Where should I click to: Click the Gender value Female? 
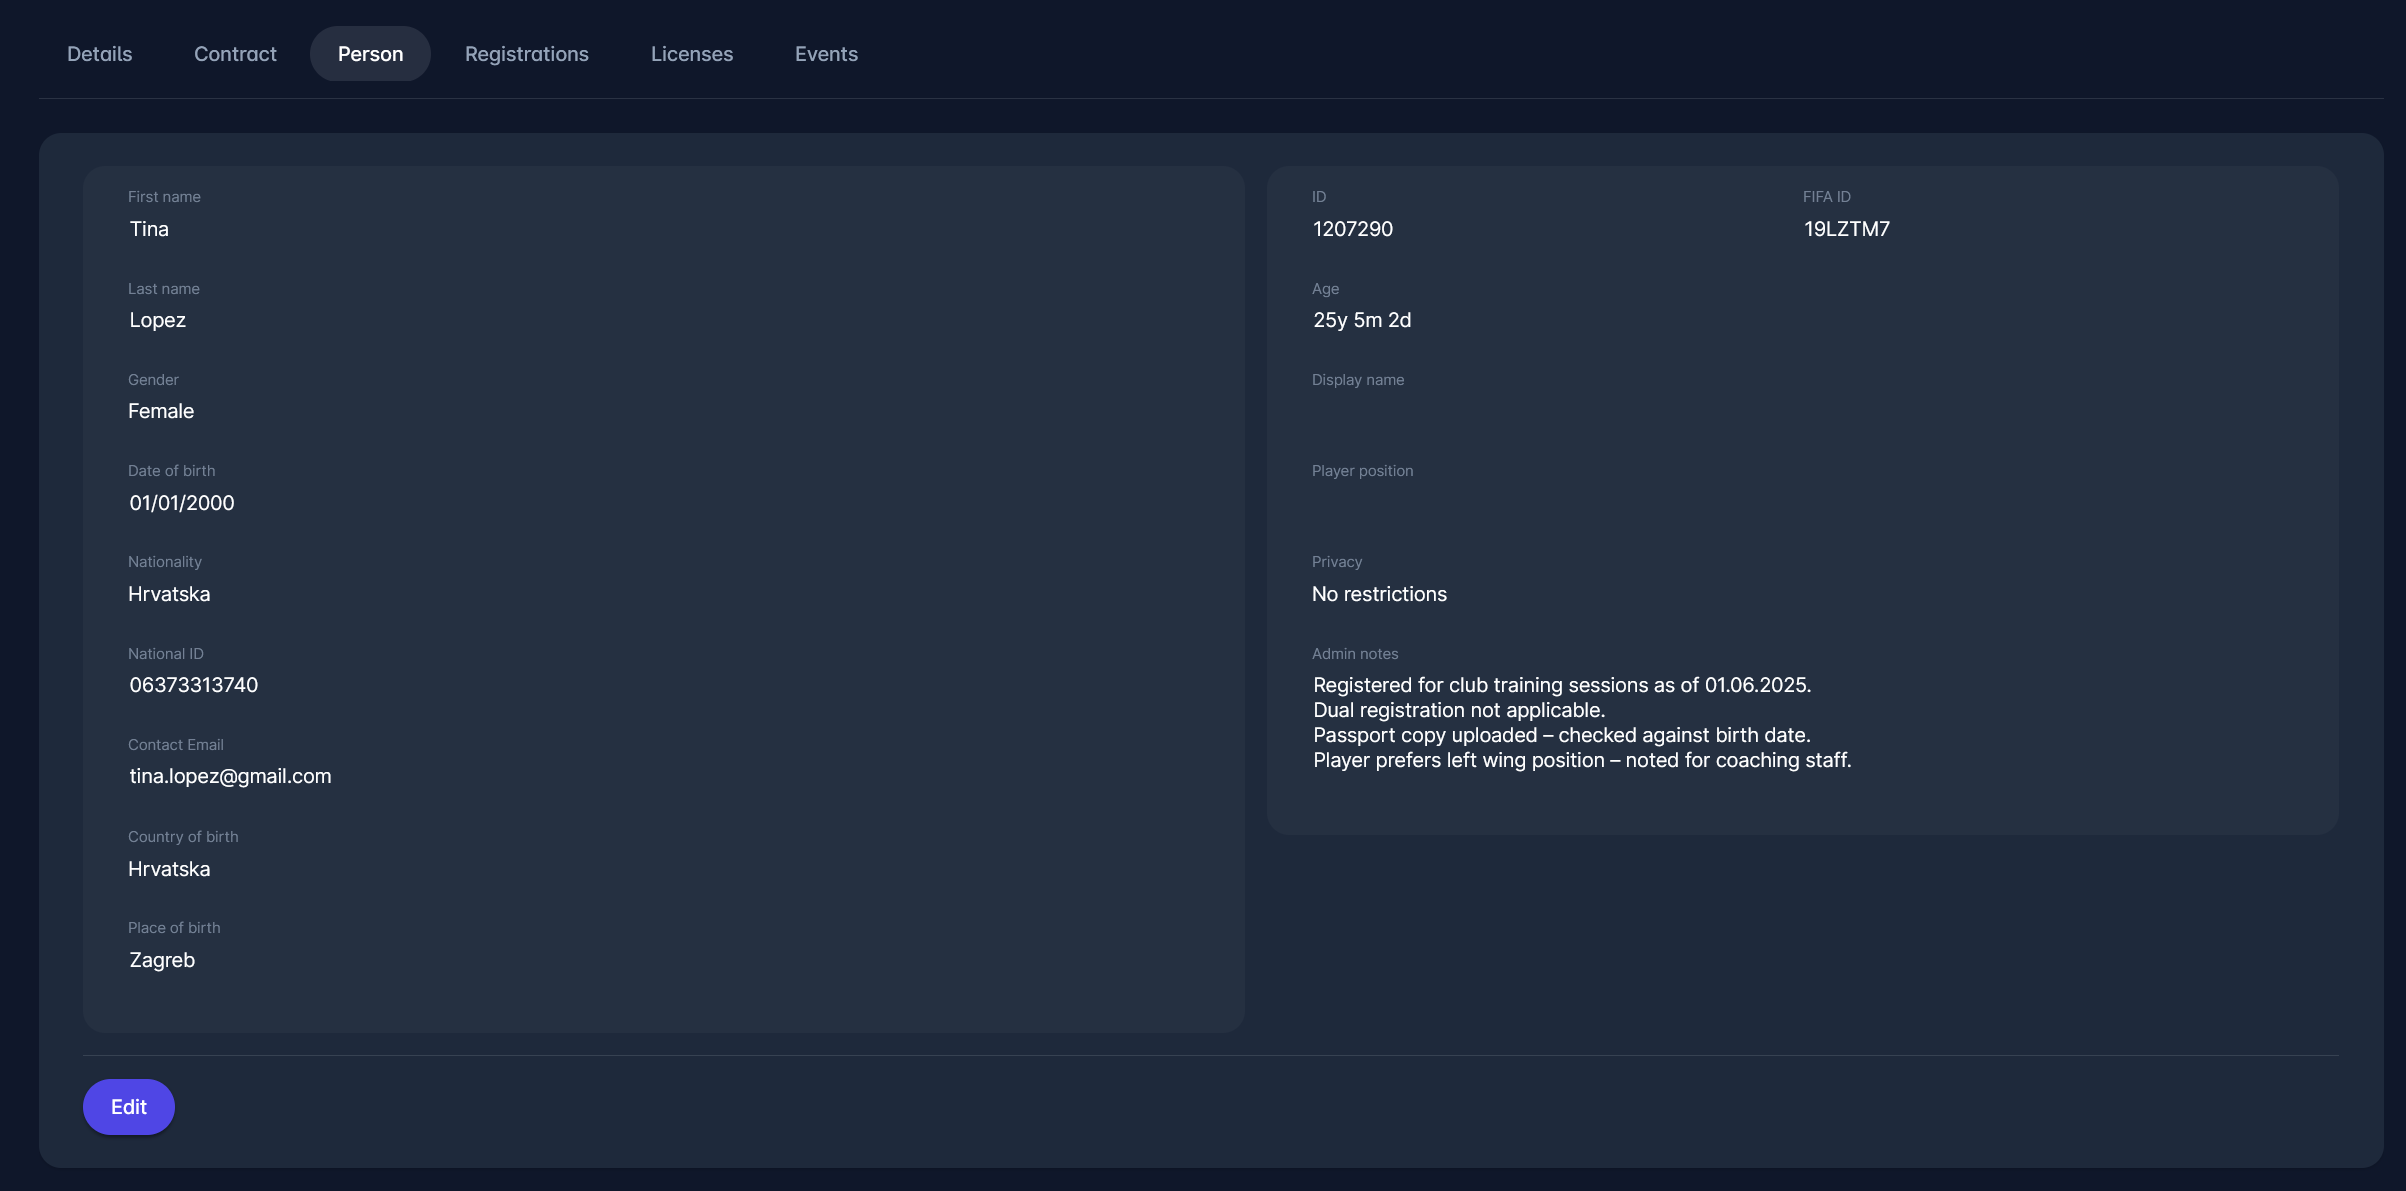(161, 411)
